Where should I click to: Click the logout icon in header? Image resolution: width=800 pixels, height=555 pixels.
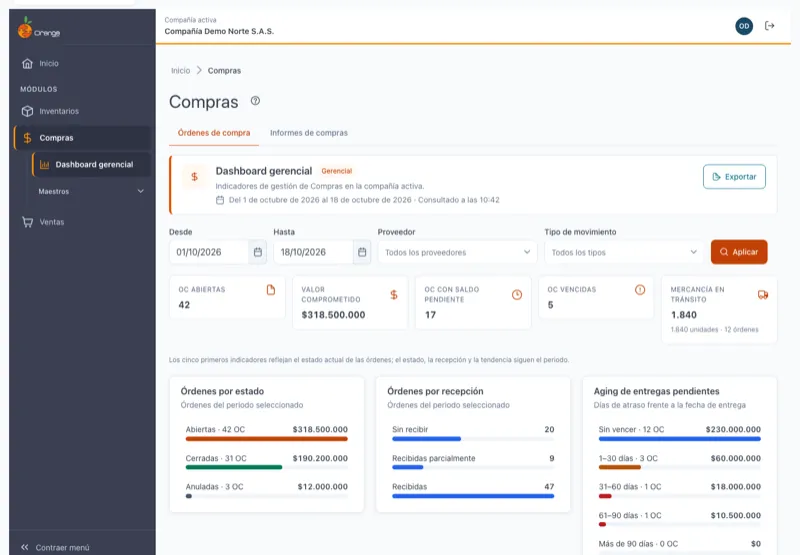click(x=769, y=26)
